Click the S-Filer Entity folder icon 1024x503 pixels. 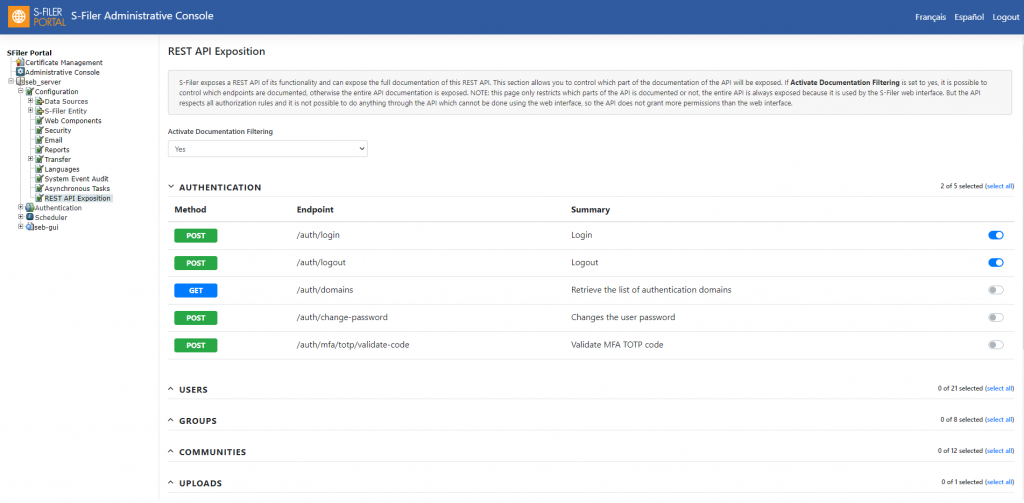[39, 111]
